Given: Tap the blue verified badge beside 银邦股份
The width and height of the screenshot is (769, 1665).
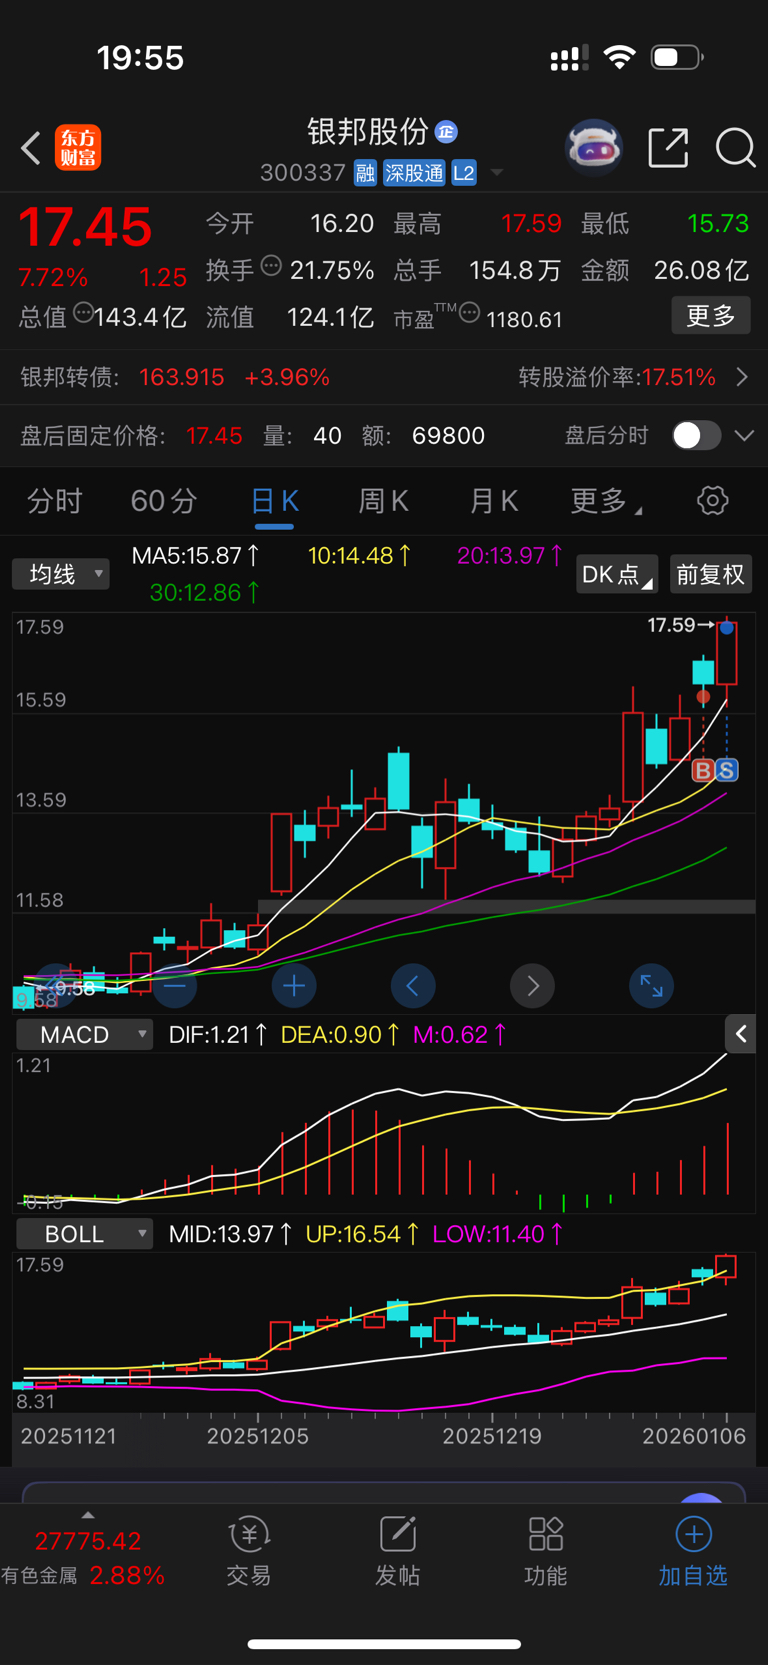Looking at the screenshot, I should [x=446, y=131].
